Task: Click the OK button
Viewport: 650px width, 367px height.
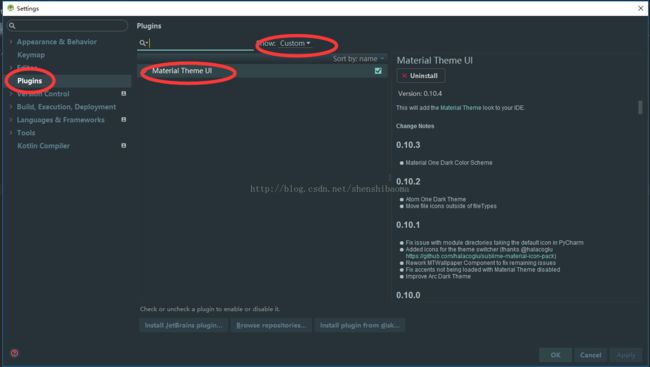Action: click(555, 355)
